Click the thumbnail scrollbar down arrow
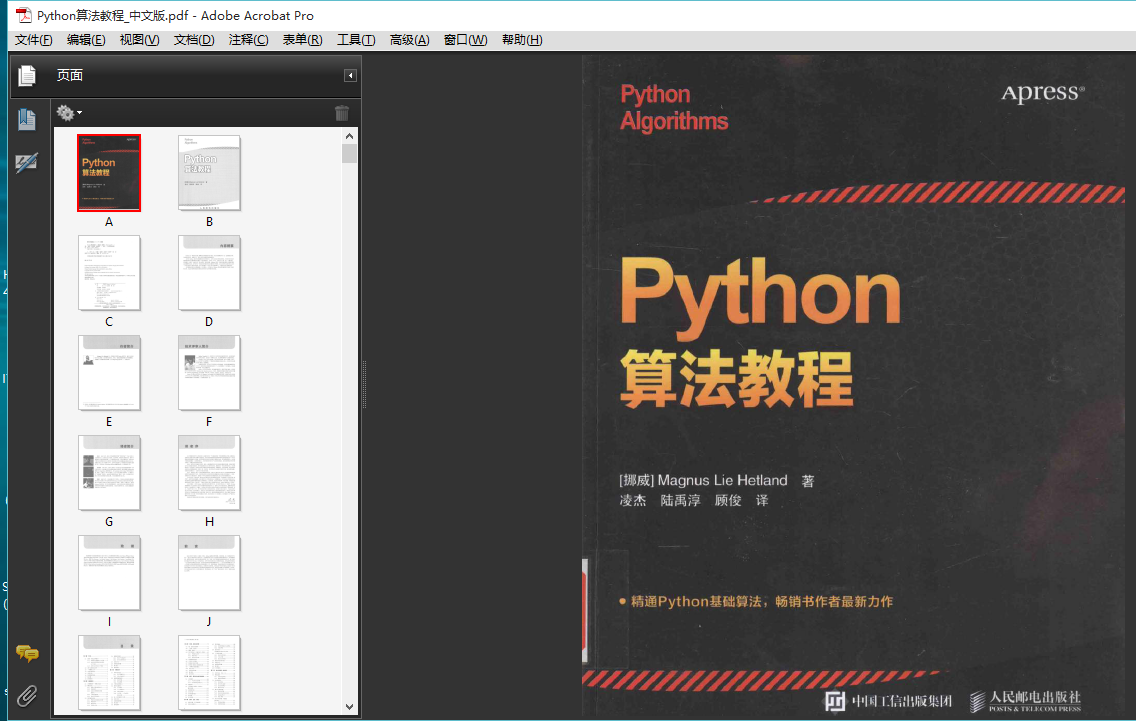1136x721 pixels. 350,707
